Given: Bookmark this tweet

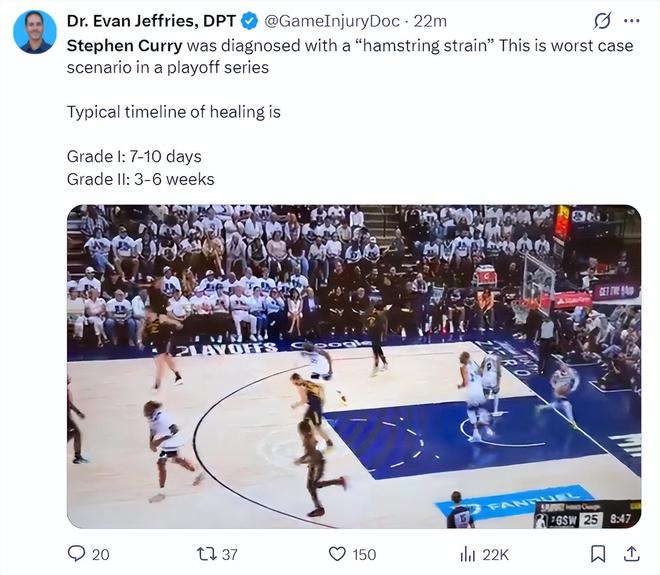Looking at the screenshot, I should (x=598, y=553).
